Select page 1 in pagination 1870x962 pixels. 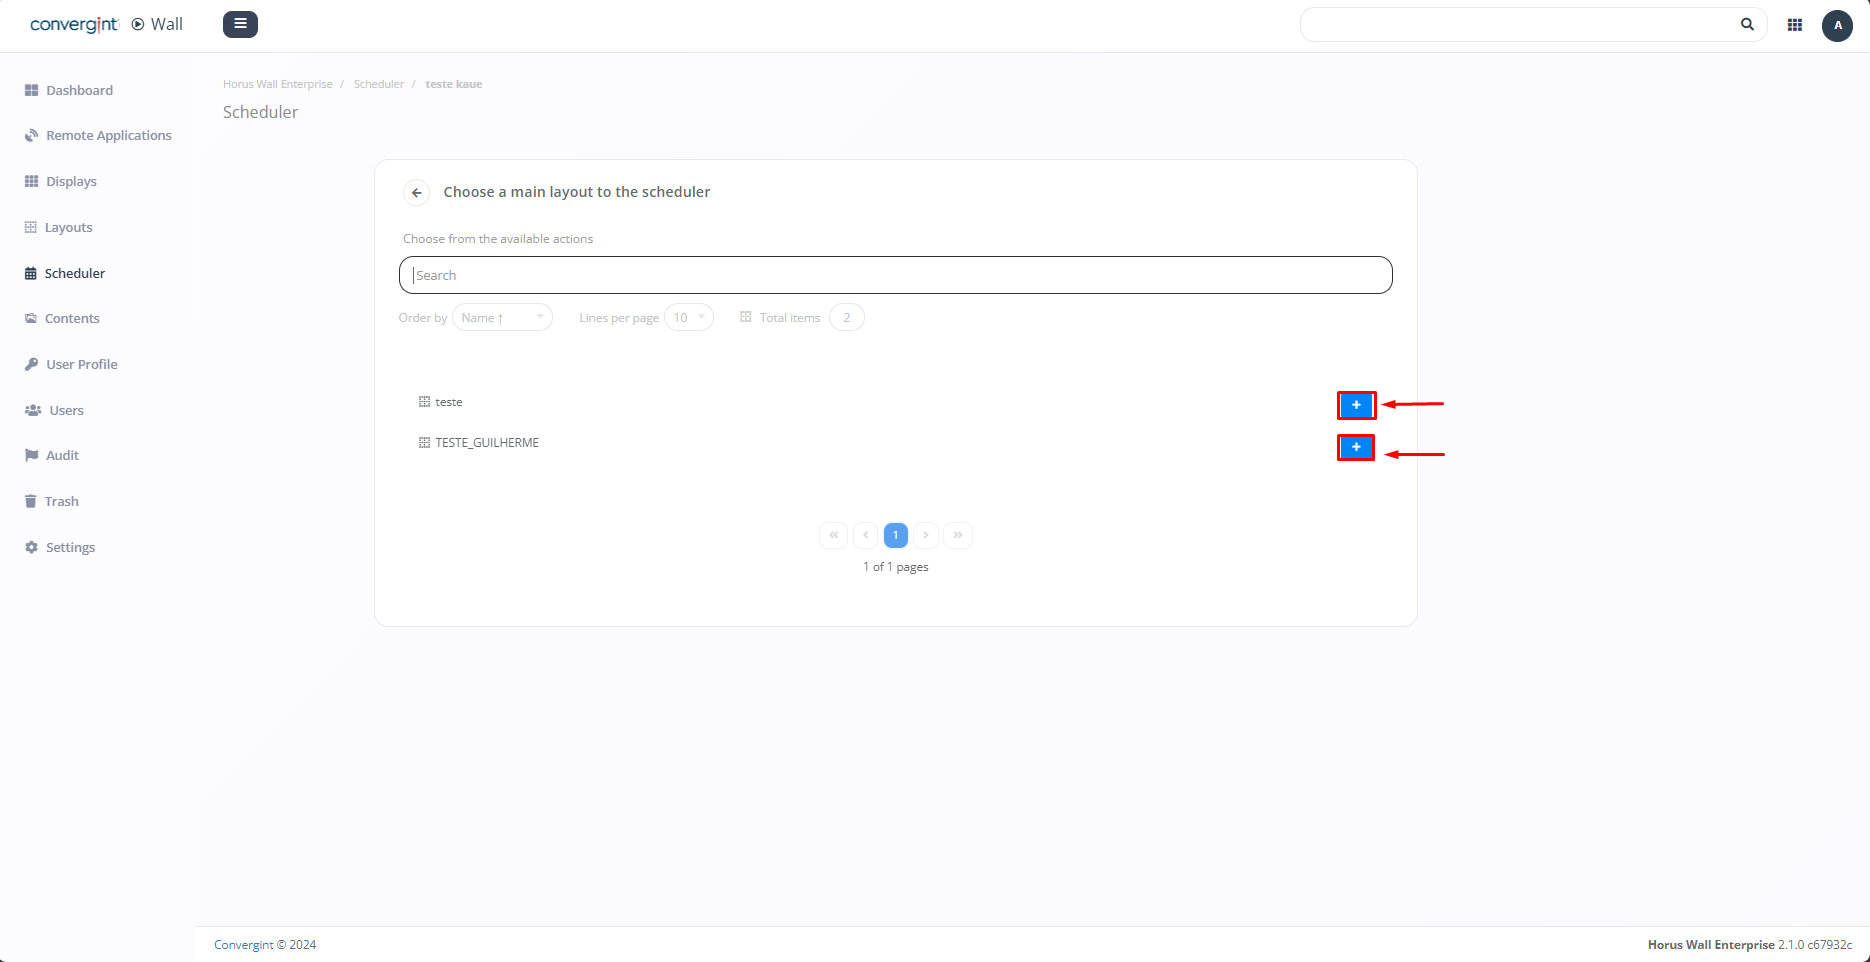point(895,535)
